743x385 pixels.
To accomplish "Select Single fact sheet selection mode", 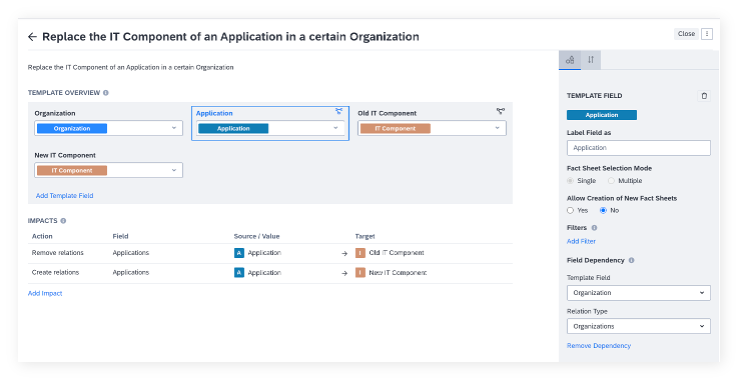I will click(571, 181).
